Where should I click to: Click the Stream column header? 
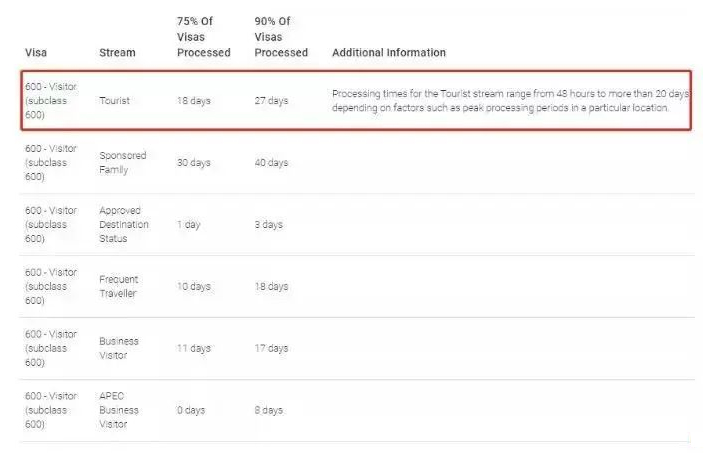[117, 53]
